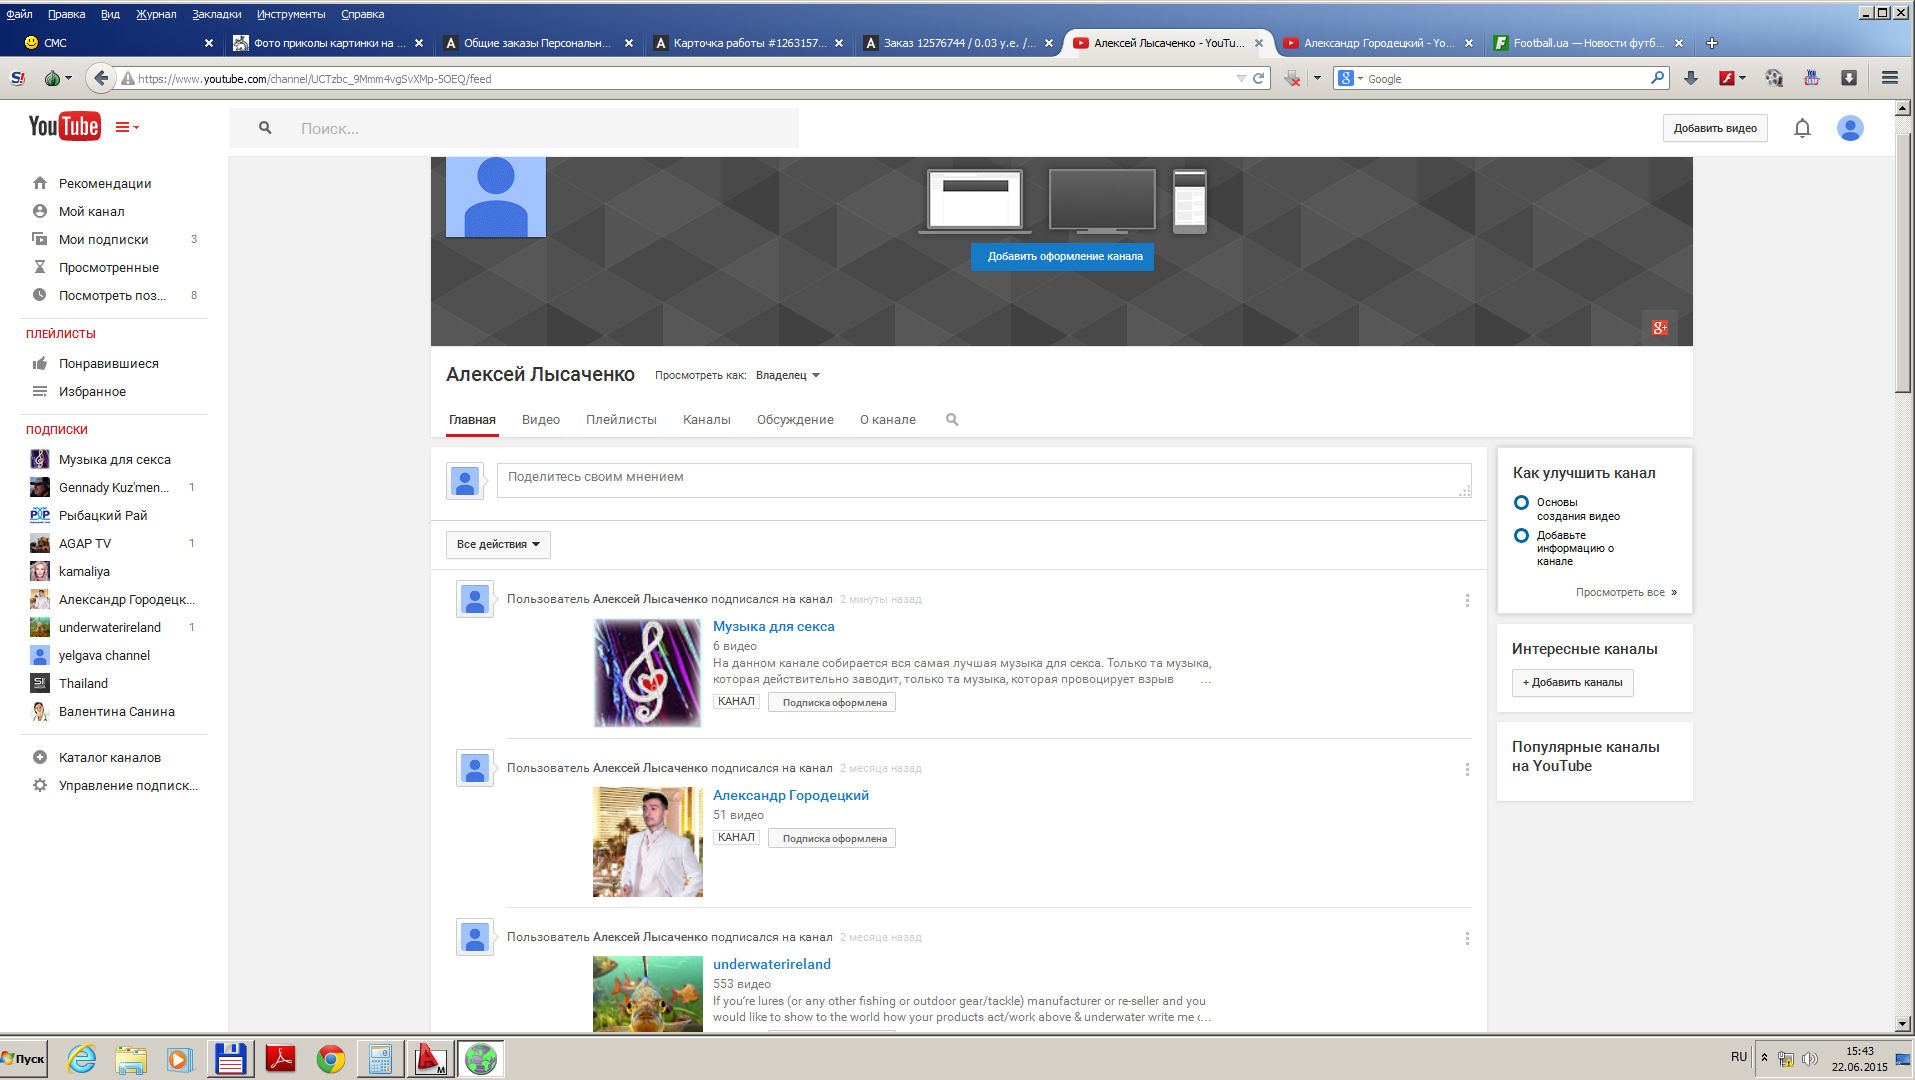Open the Firefox hamburger menu
Image resolution: width=1915 pixels, height=1080 pixels.
pyautogui.click(x=1890, y=78)
